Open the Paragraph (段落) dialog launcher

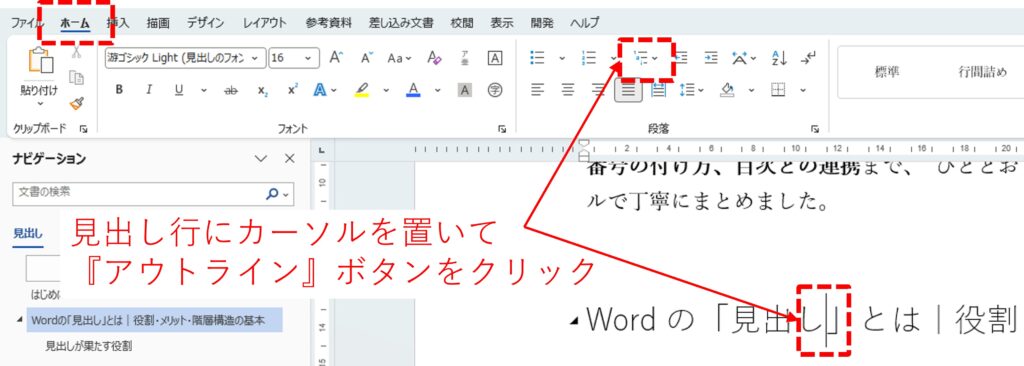coord(815,129)
